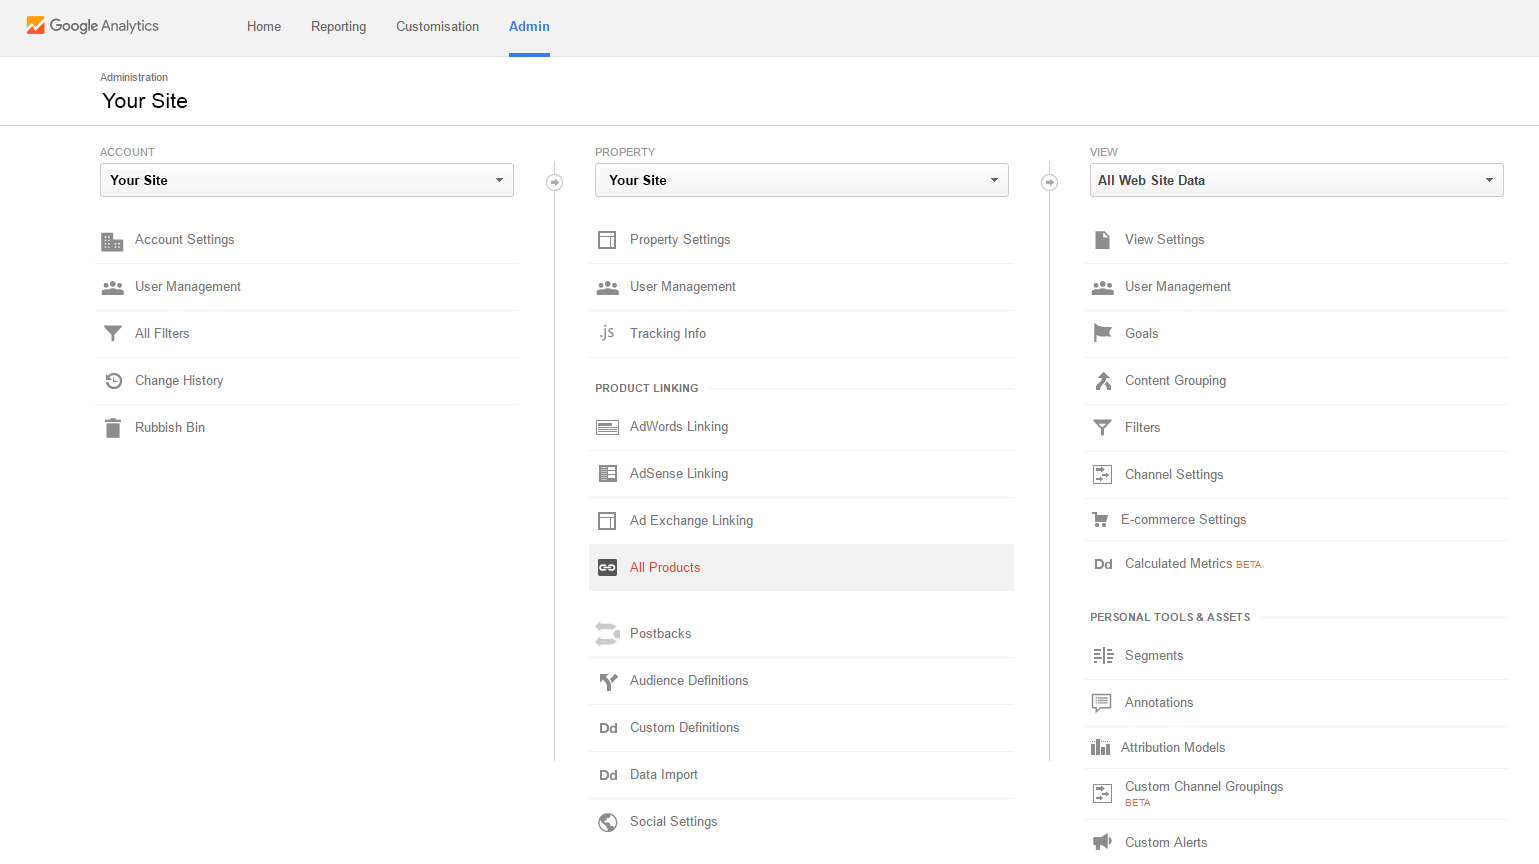The width and height of the screenshot is (1539, 864).
Task: Select the Admin tab
Action: (529, 27)
